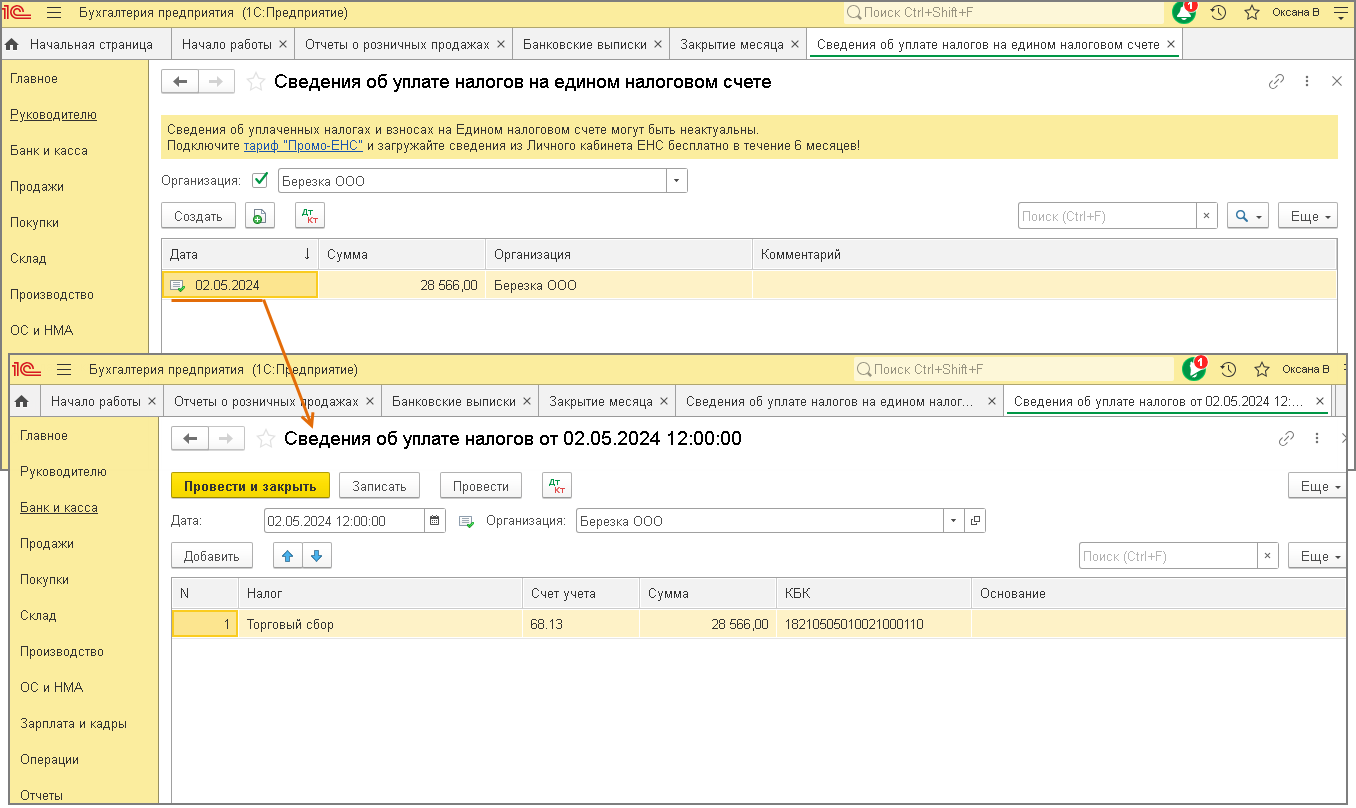Viewport: 1356px width, 808px height.
Task: Show Дт/Кт postings of the document
Action: coord(557,486)
